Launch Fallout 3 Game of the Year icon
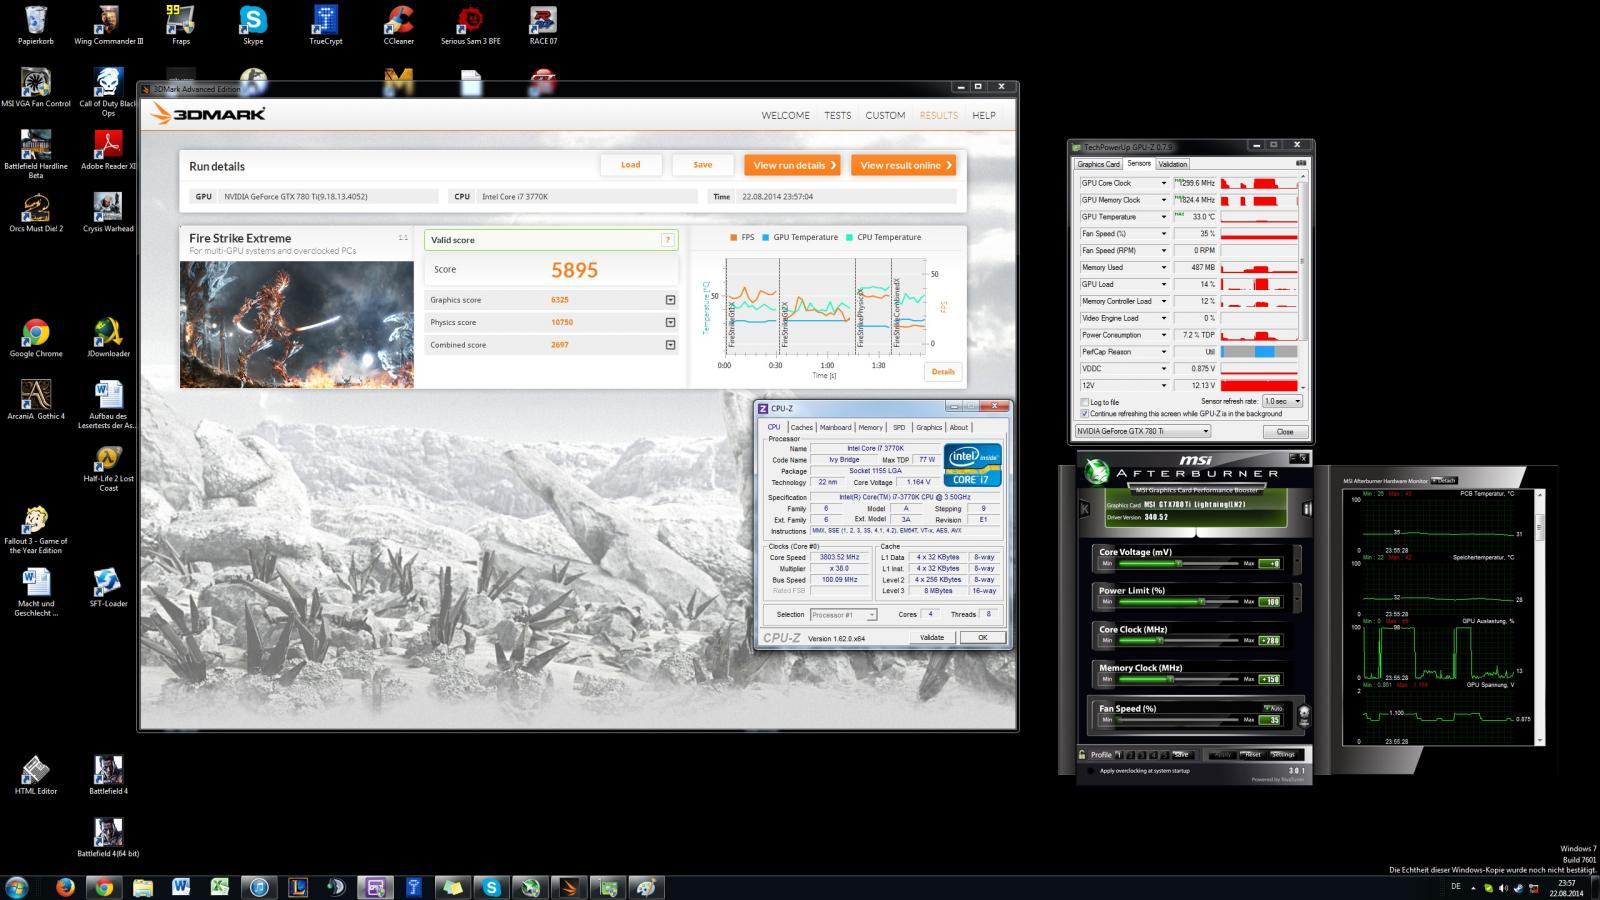 point(36,530)
